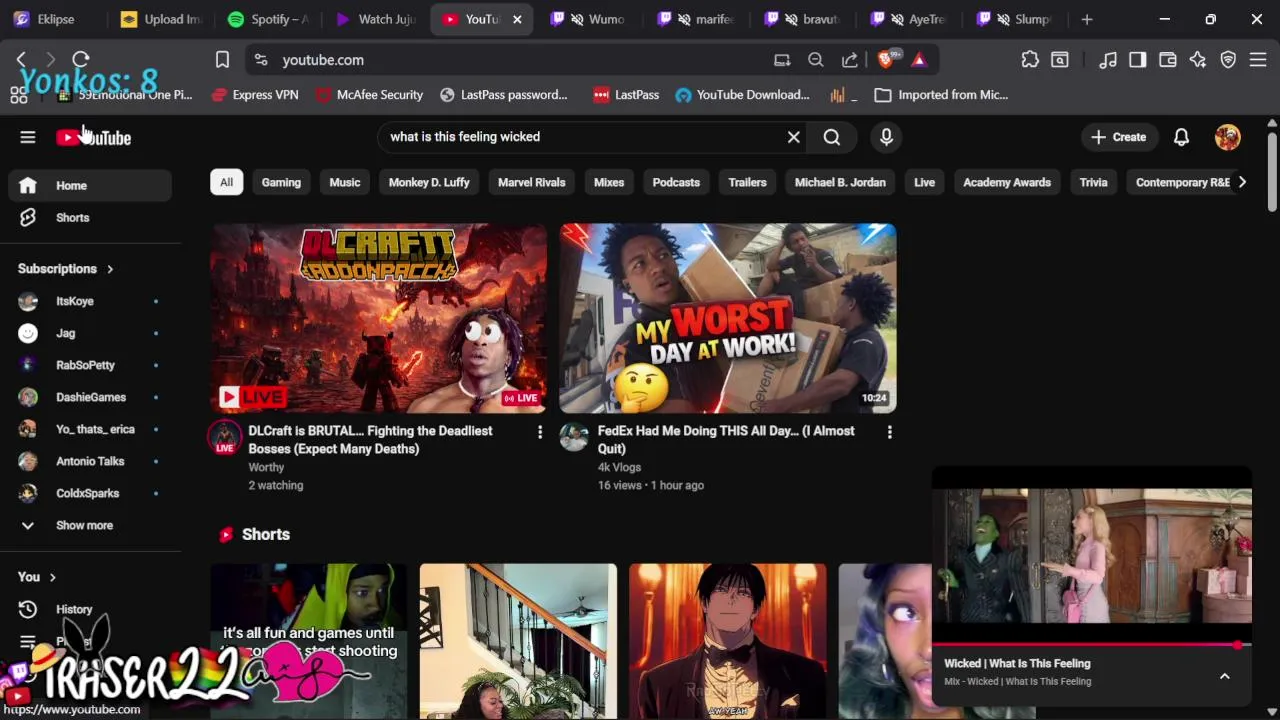
Task: Open the apps grid bookmark icon
Action: [18, 95]
